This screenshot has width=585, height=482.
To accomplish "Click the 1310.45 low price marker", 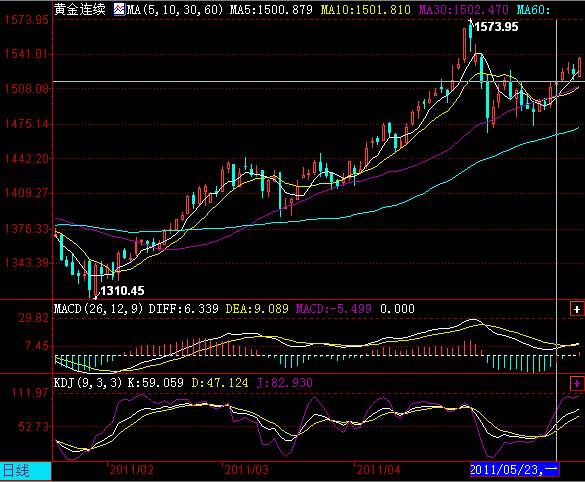I will (x=122, y=291).
